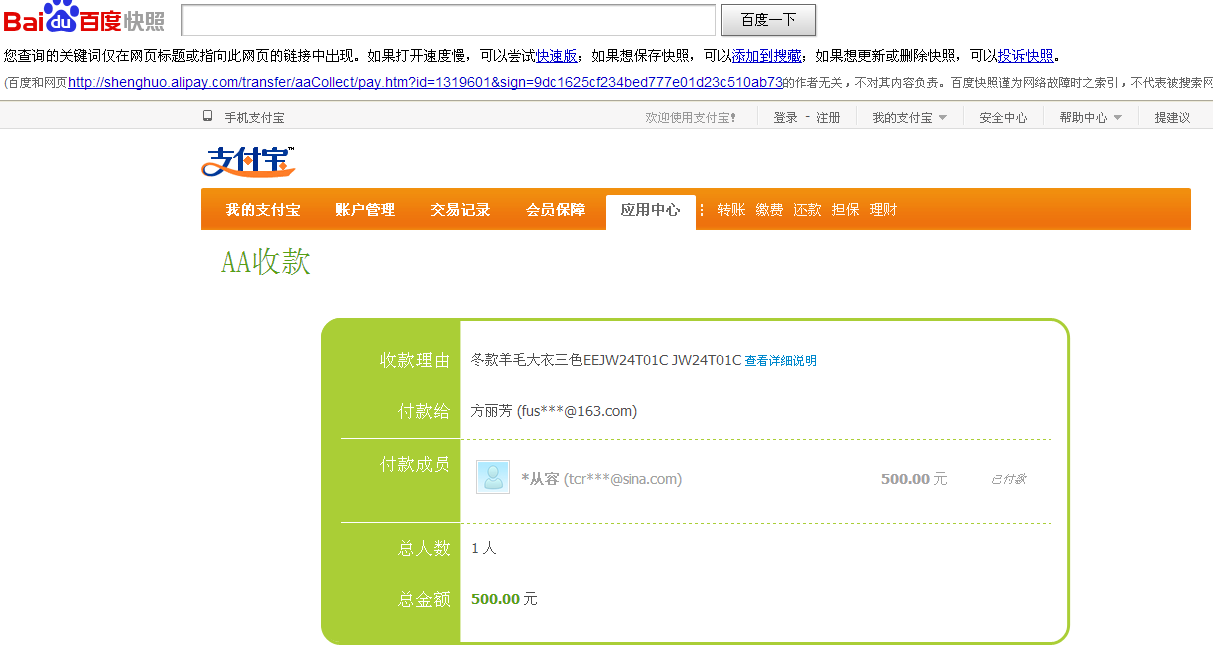Screen dimensions: 1213x658
Task: Select 交易记录 in the navigation bar
Action: click(x=460, y=210)
